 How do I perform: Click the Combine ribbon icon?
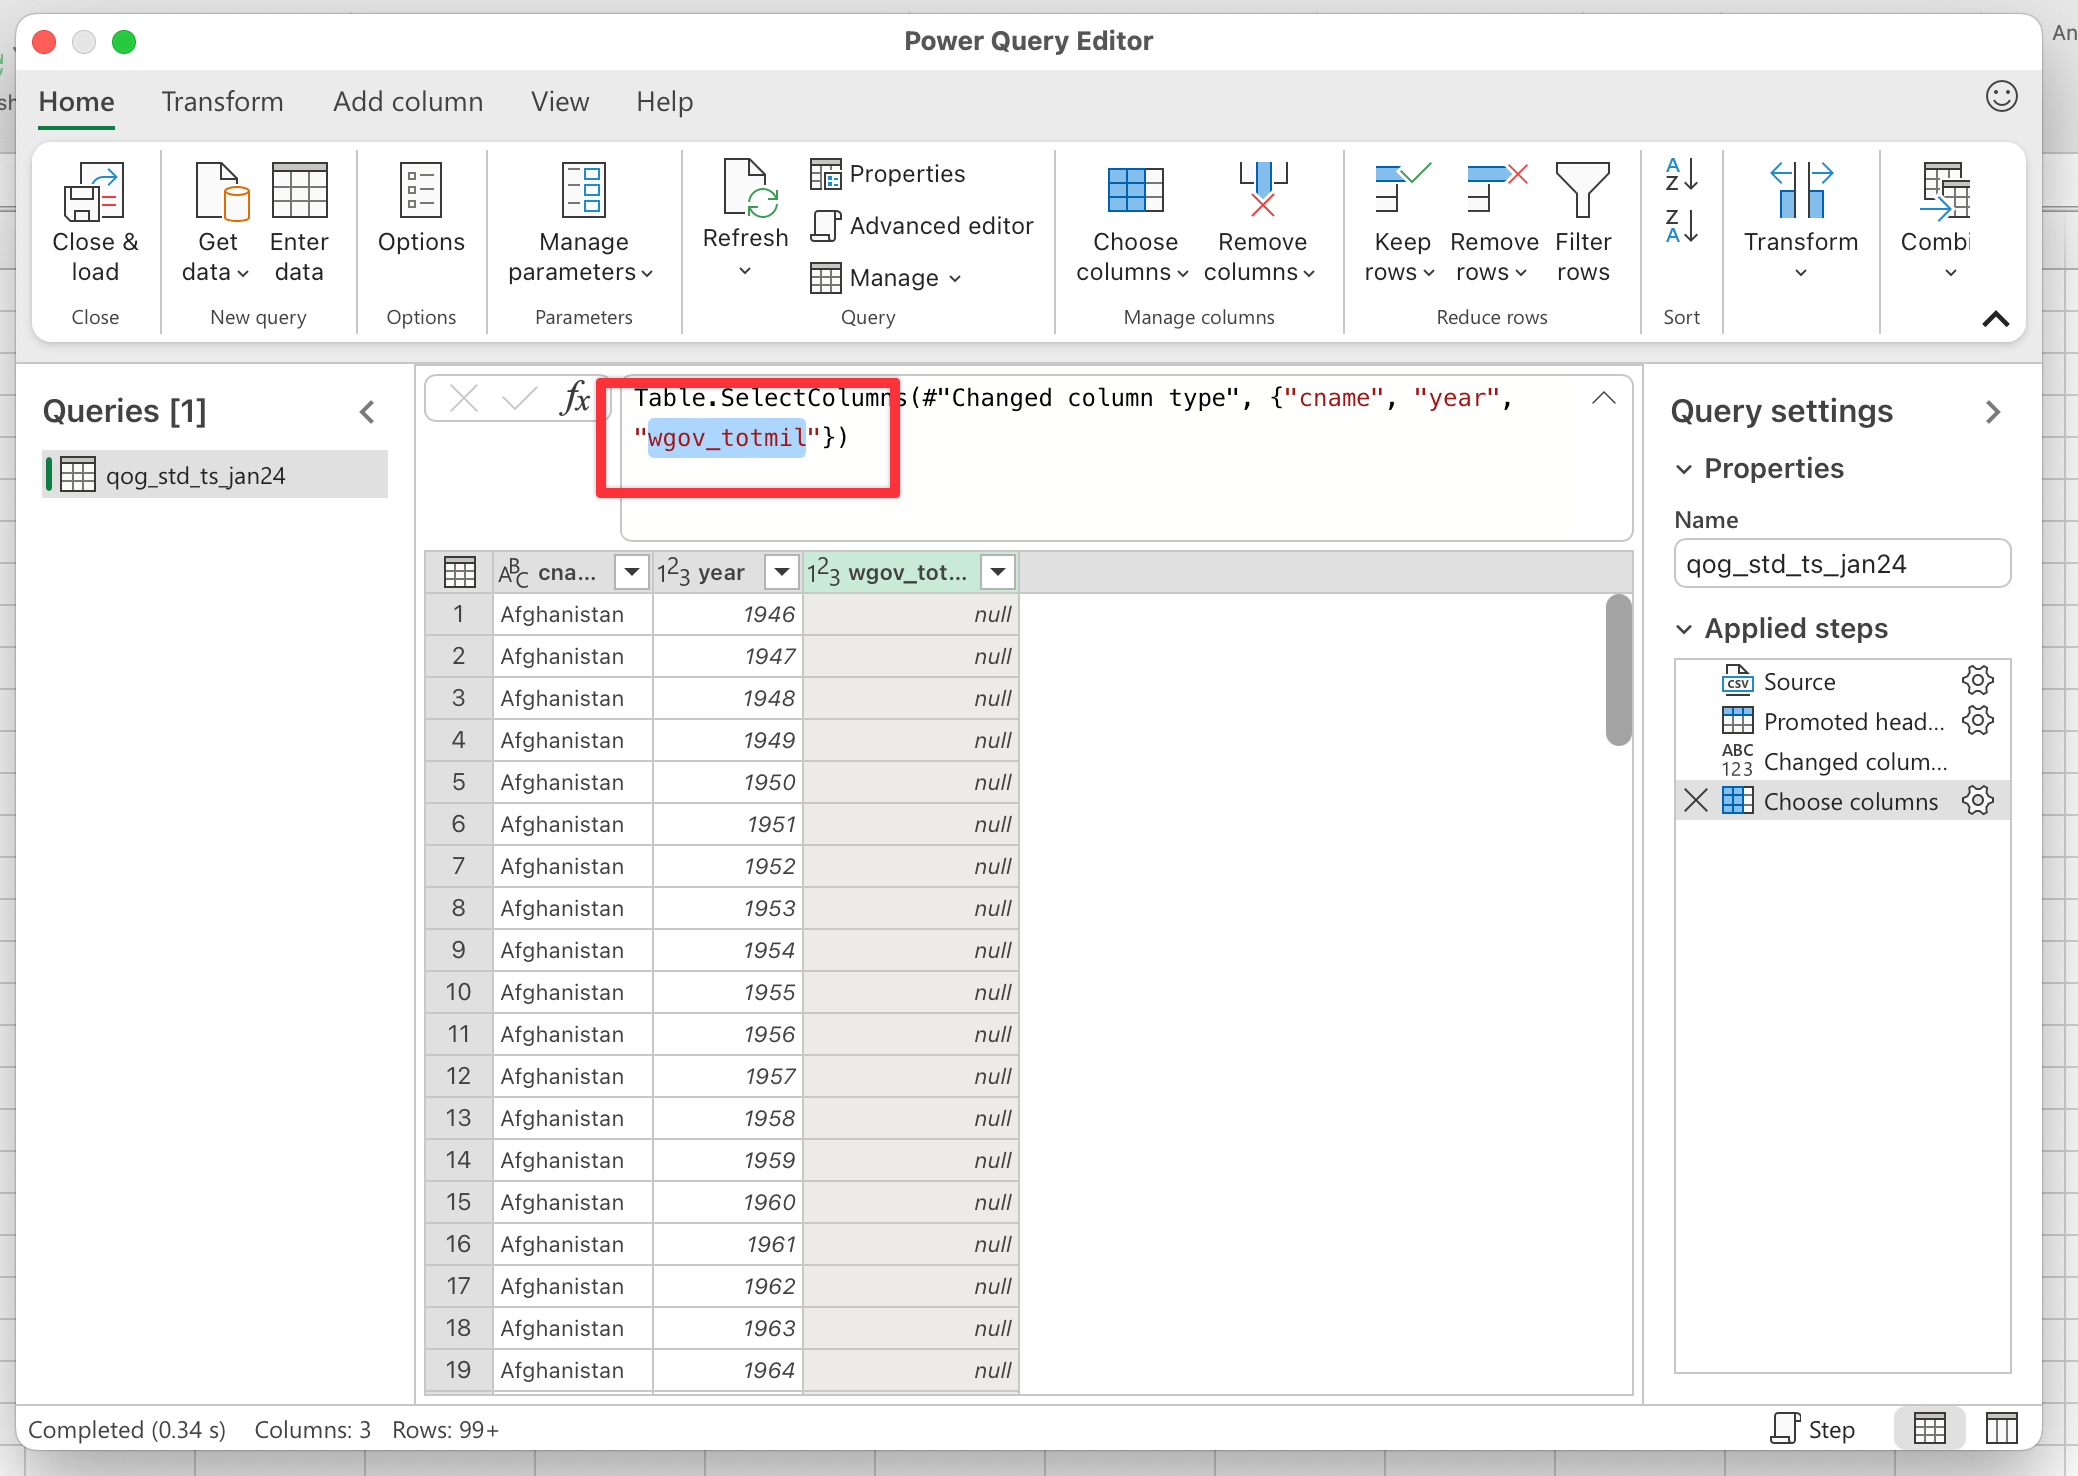(1945, 190)
